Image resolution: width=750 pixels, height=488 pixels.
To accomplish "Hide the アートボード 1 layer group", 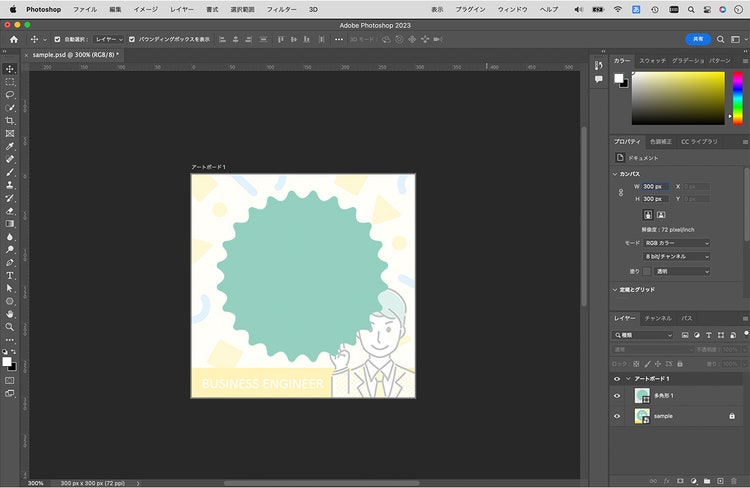I will point(617,379).
